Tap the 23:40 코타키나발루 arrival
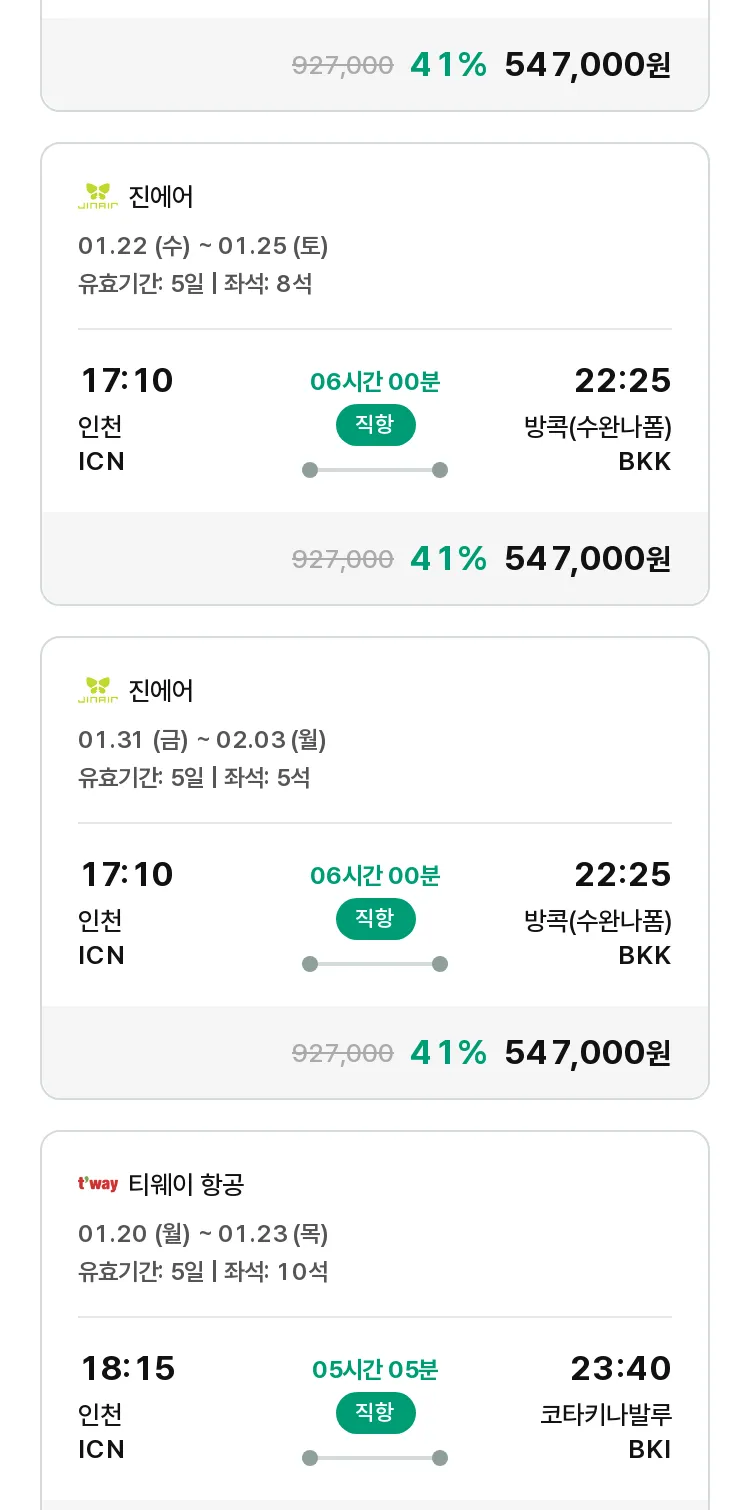750x1510 pixels. tap(621, 1368)
